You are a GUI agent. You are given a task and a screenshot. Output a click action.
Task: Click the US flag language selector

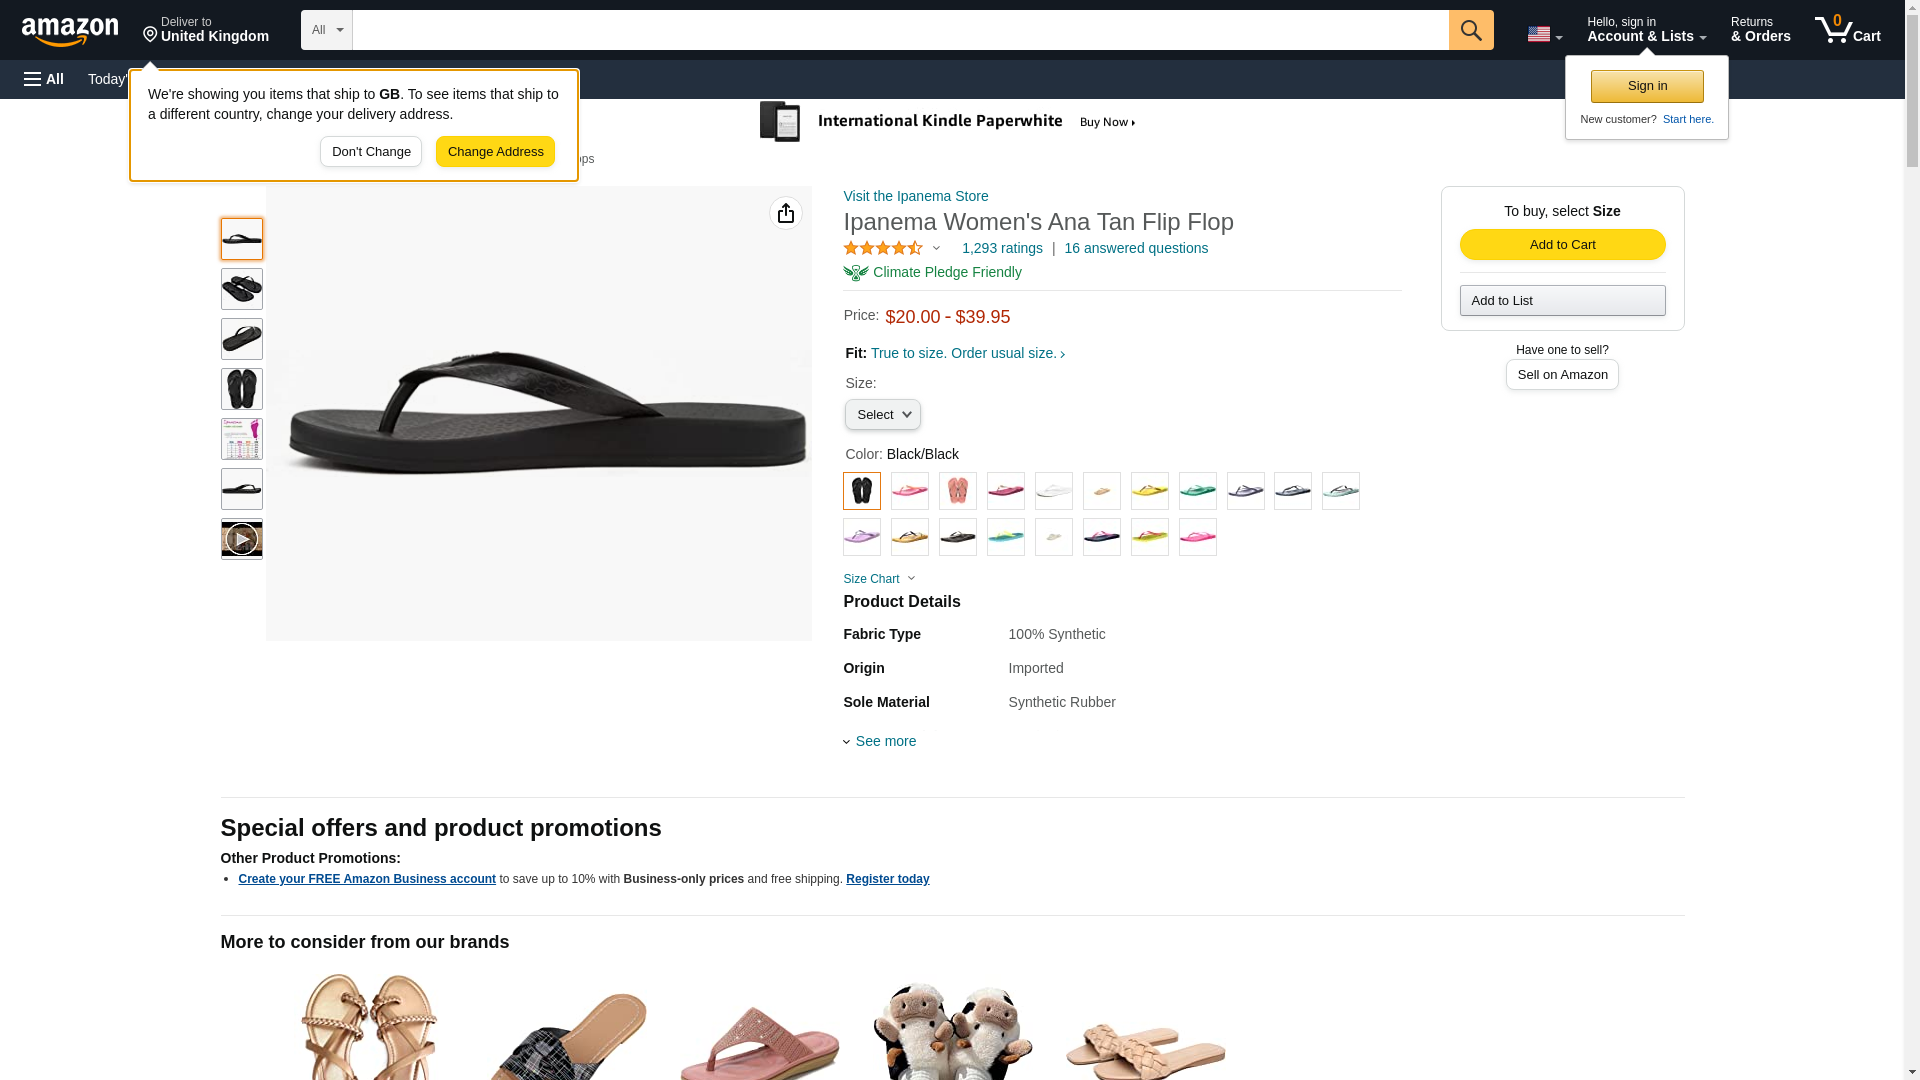[1544, 34]
